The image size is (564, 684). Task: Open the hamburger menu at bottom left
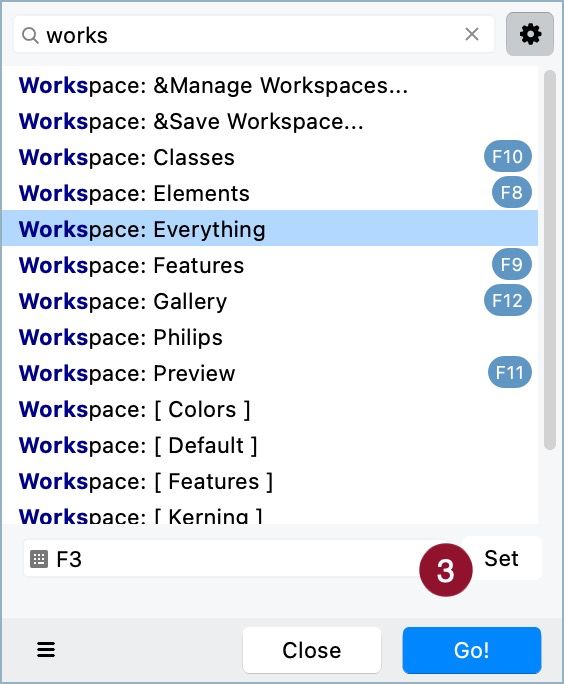46,650
